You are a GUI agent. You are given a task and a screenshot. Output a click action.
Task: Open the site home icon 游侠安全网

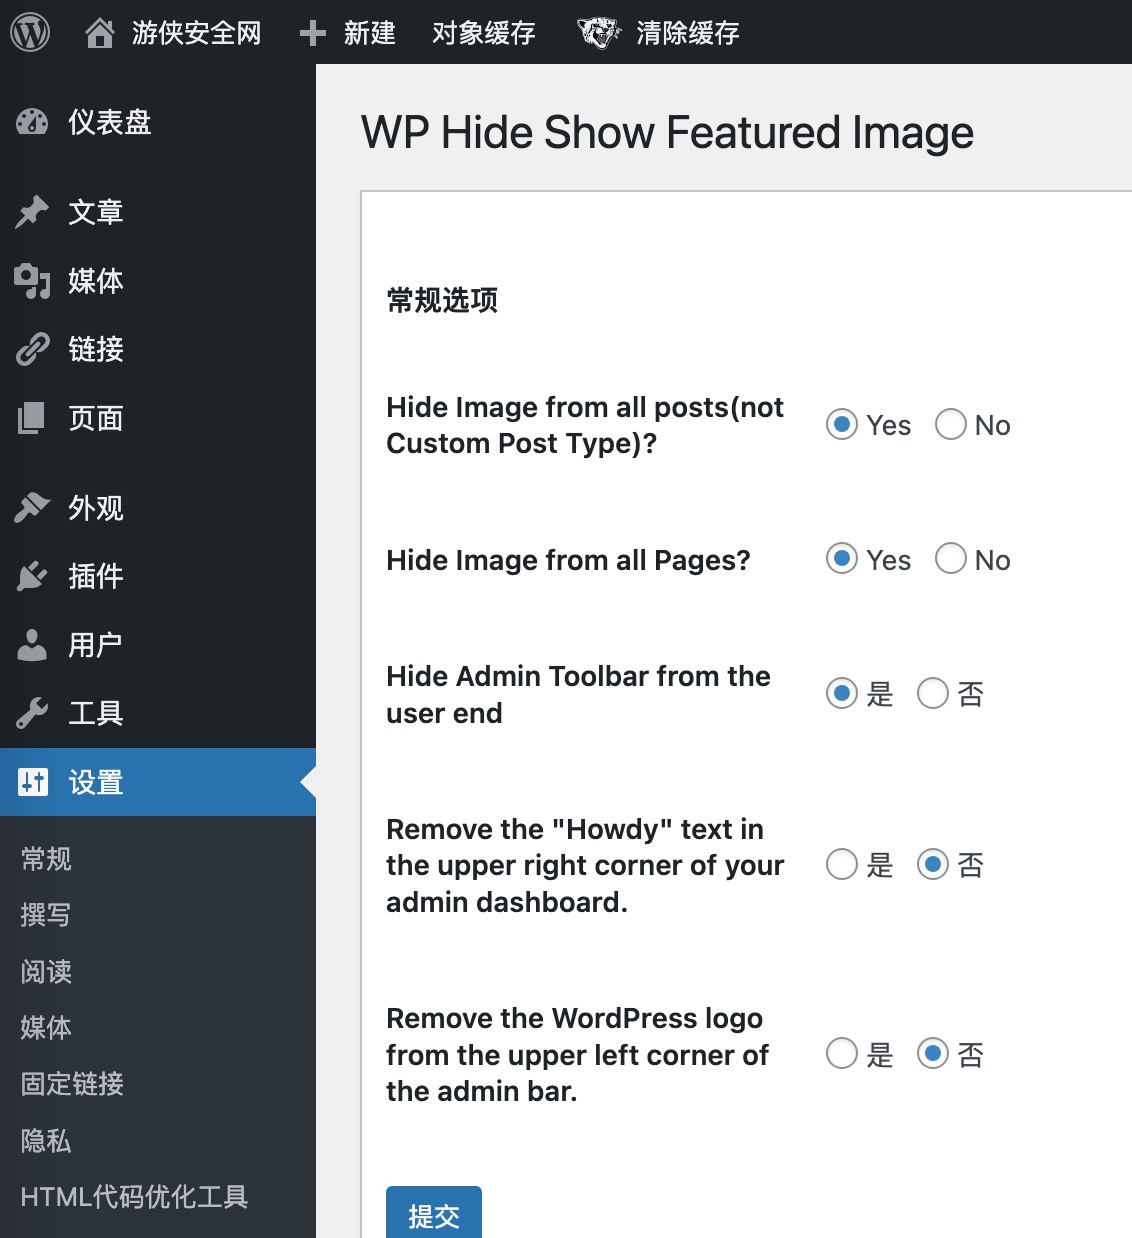100,33
